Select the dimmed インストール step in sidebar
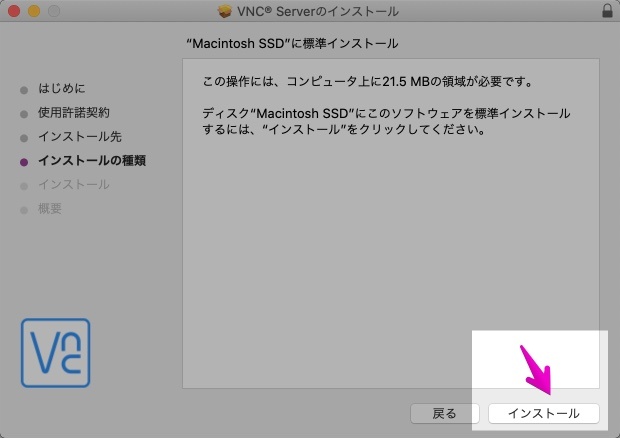Image resolution: width=620 pixels, height=438 pixels. (74, 185)
